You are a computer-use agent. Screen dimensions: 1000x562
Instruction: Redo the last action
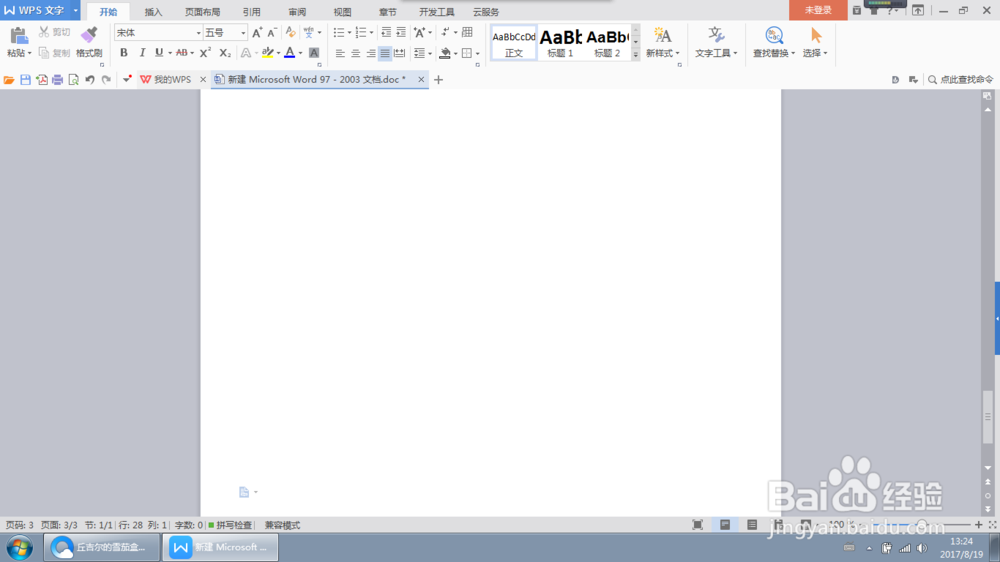click(x=106, y=80)
